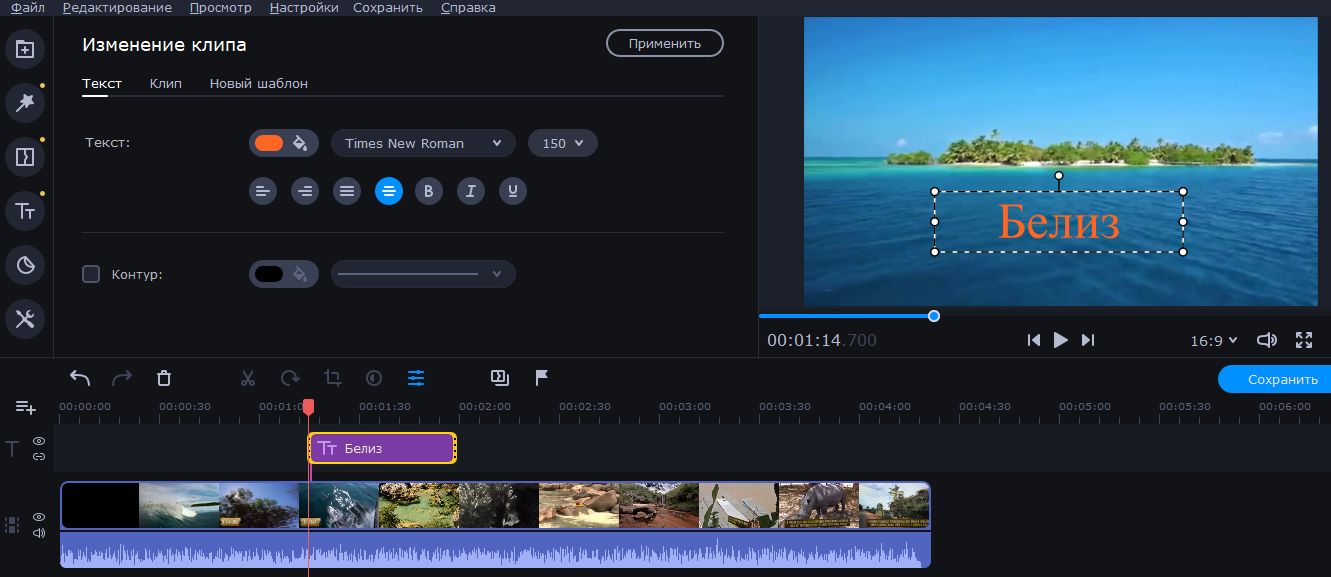
Task: Enable the Контур outline checkbox
Action: (91, 274)
